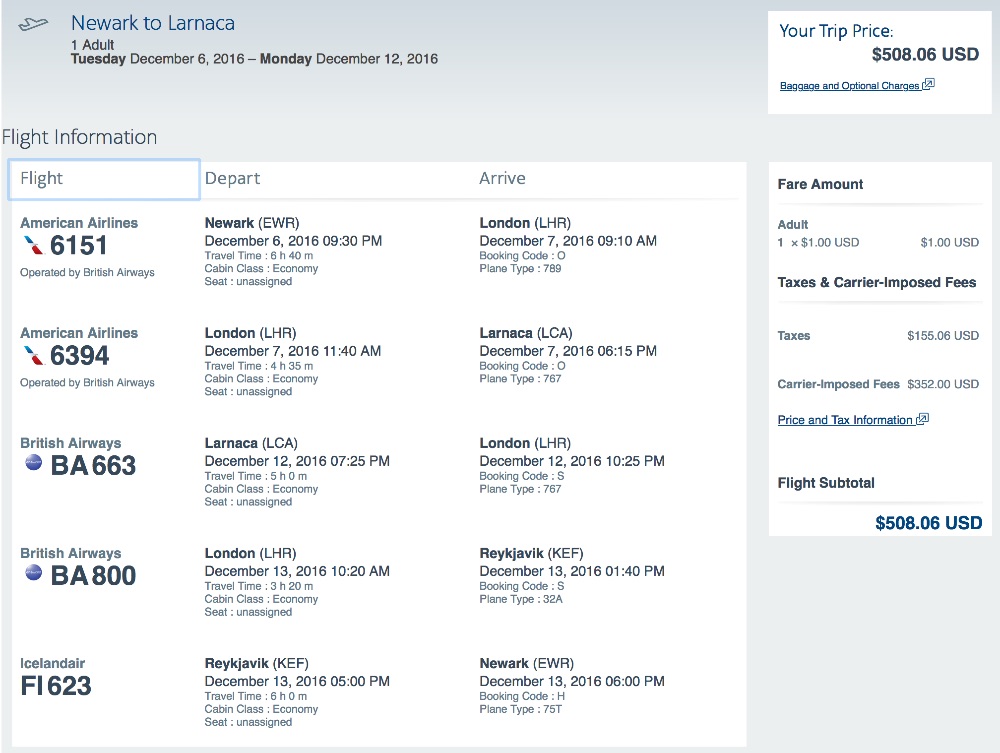Click the Your Trip Price heading
The image size is (1000, 753).
[836, 31]
